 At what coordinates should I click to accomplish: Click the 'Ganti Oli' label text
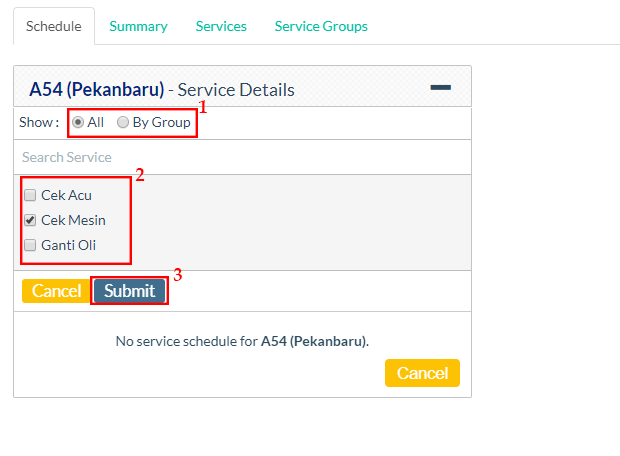[69, 245]
